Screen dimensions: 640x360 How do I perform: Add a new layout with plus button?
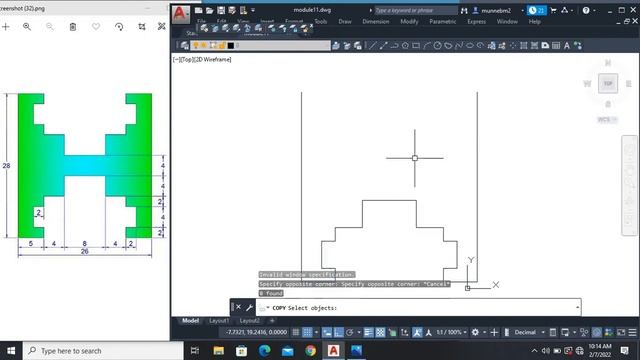tap(272, 321)
